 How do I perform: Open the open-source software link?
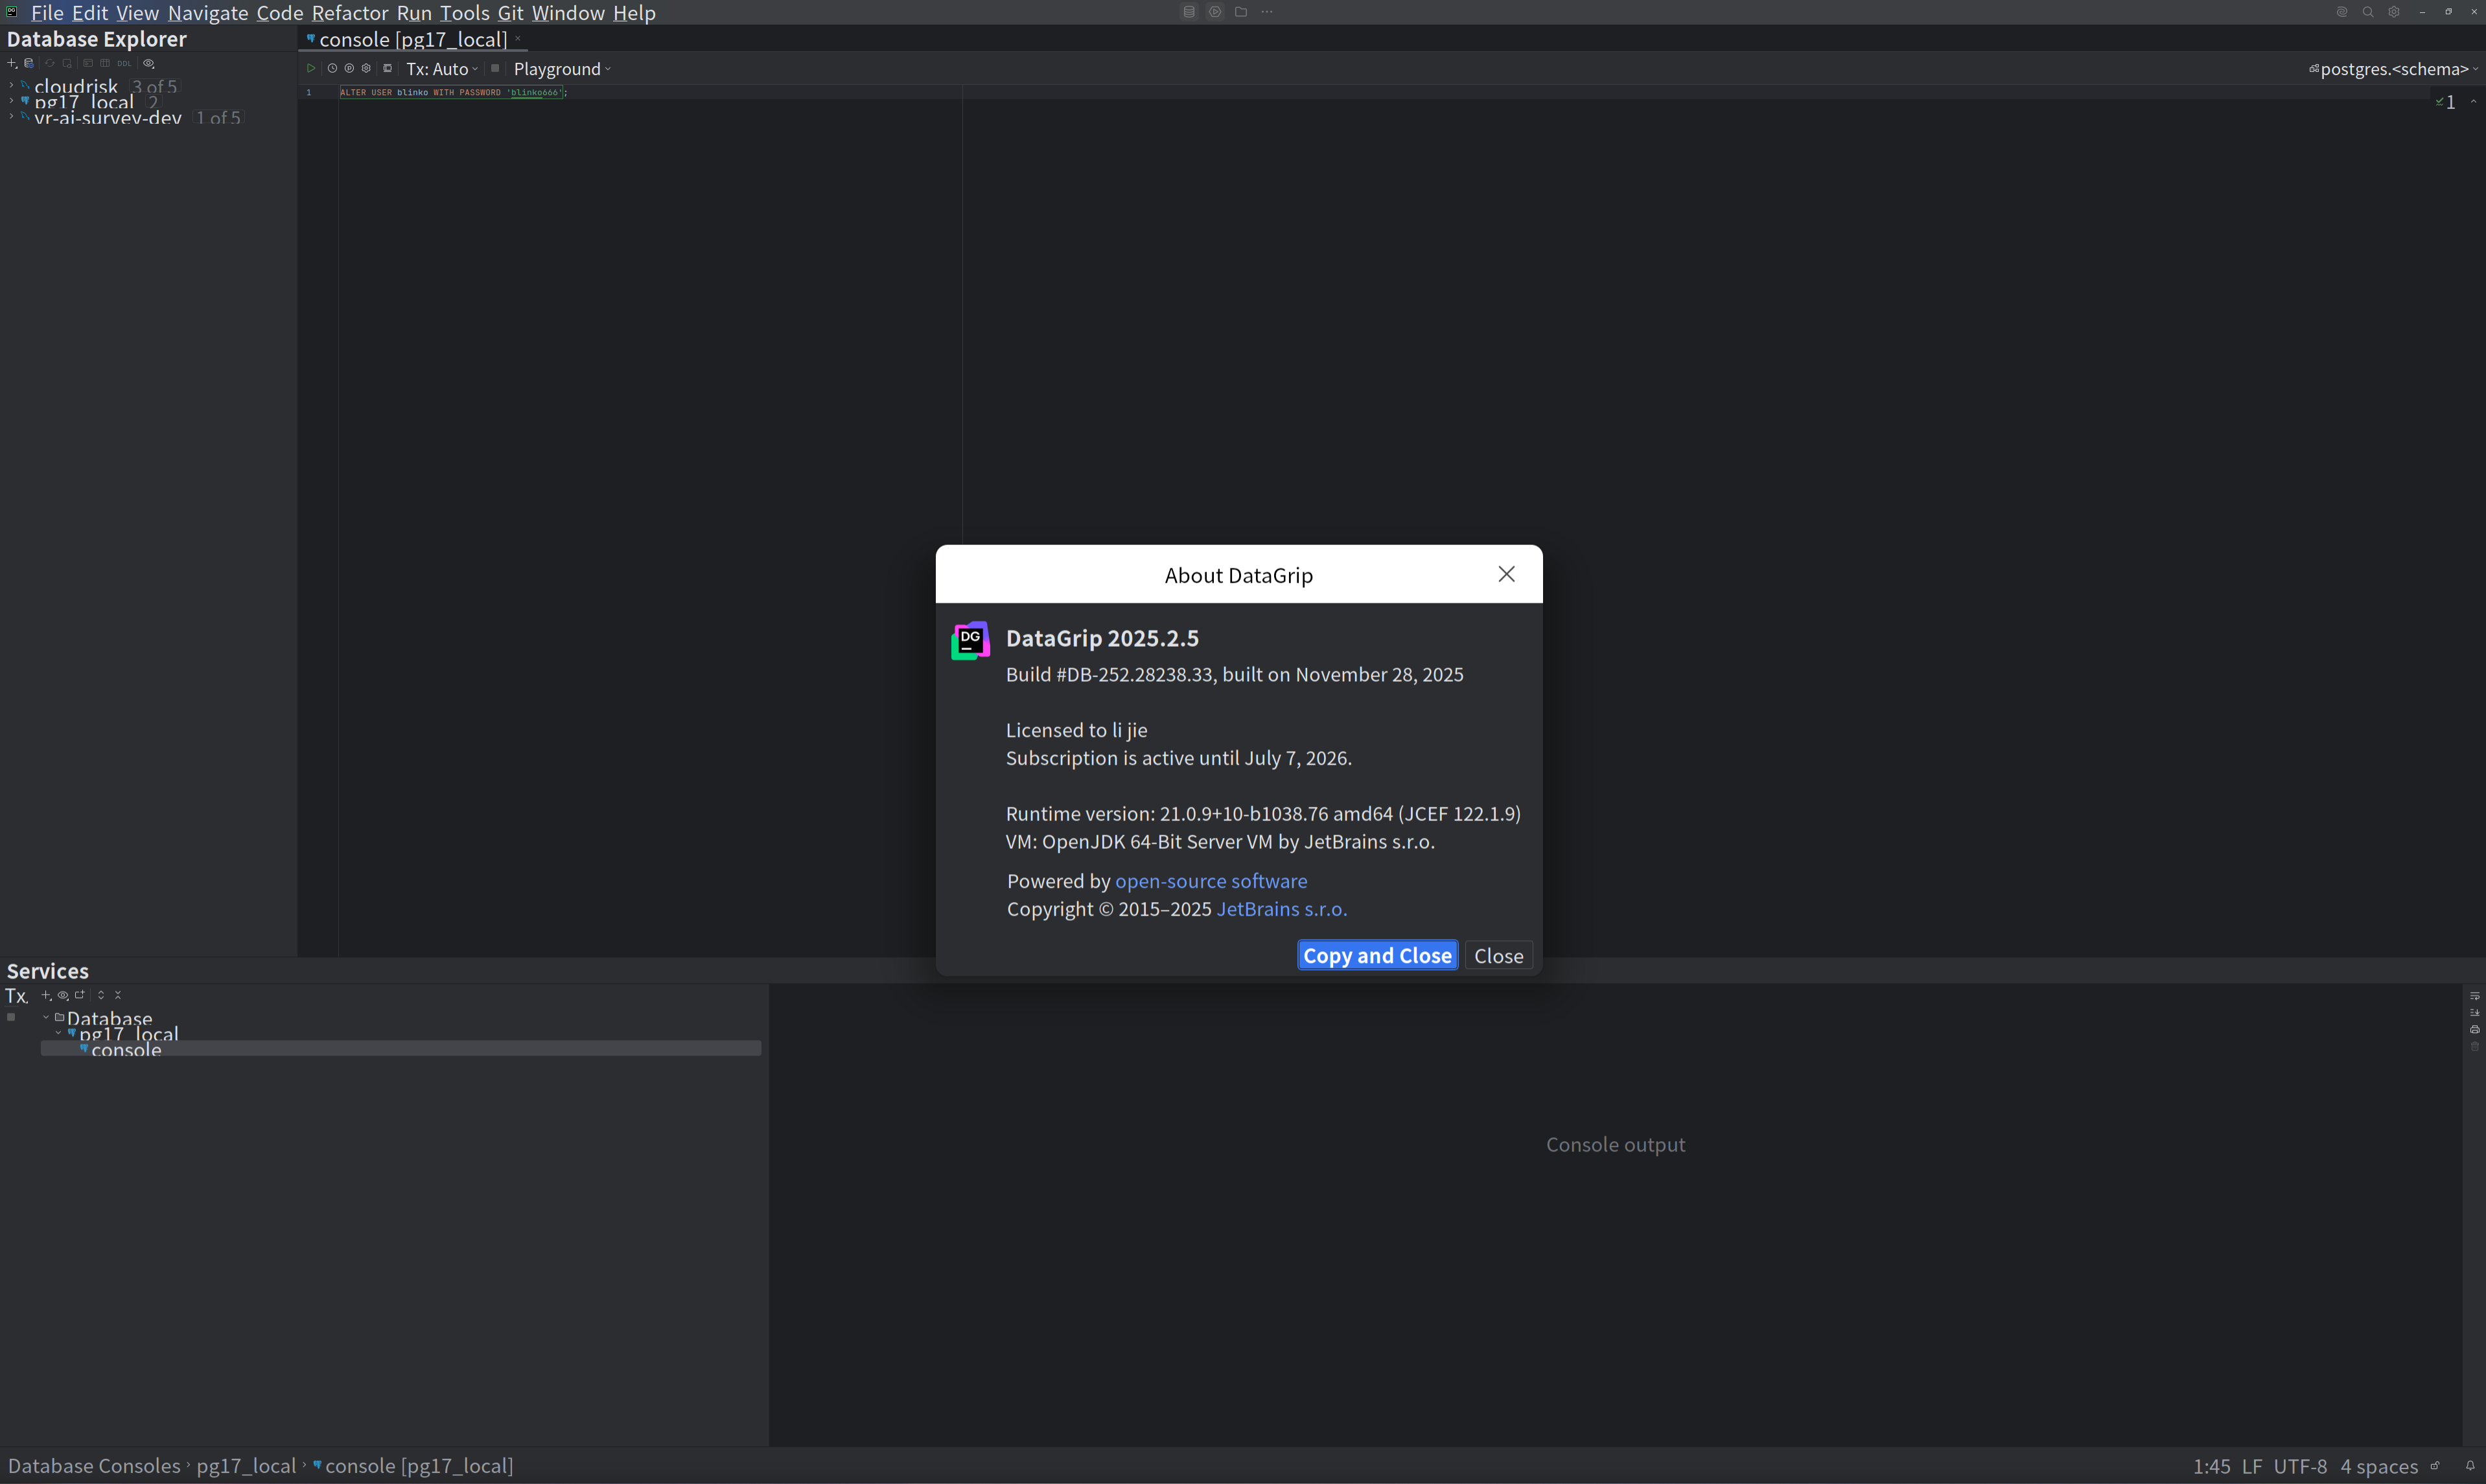click(1210, 881)
